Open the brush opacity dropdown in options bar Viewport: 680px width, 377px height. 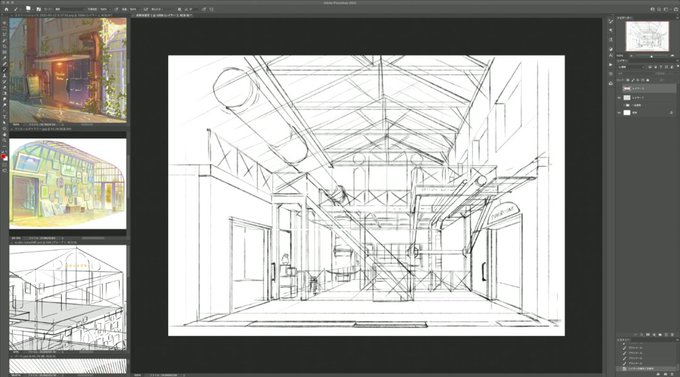click(x=110, y=9)
